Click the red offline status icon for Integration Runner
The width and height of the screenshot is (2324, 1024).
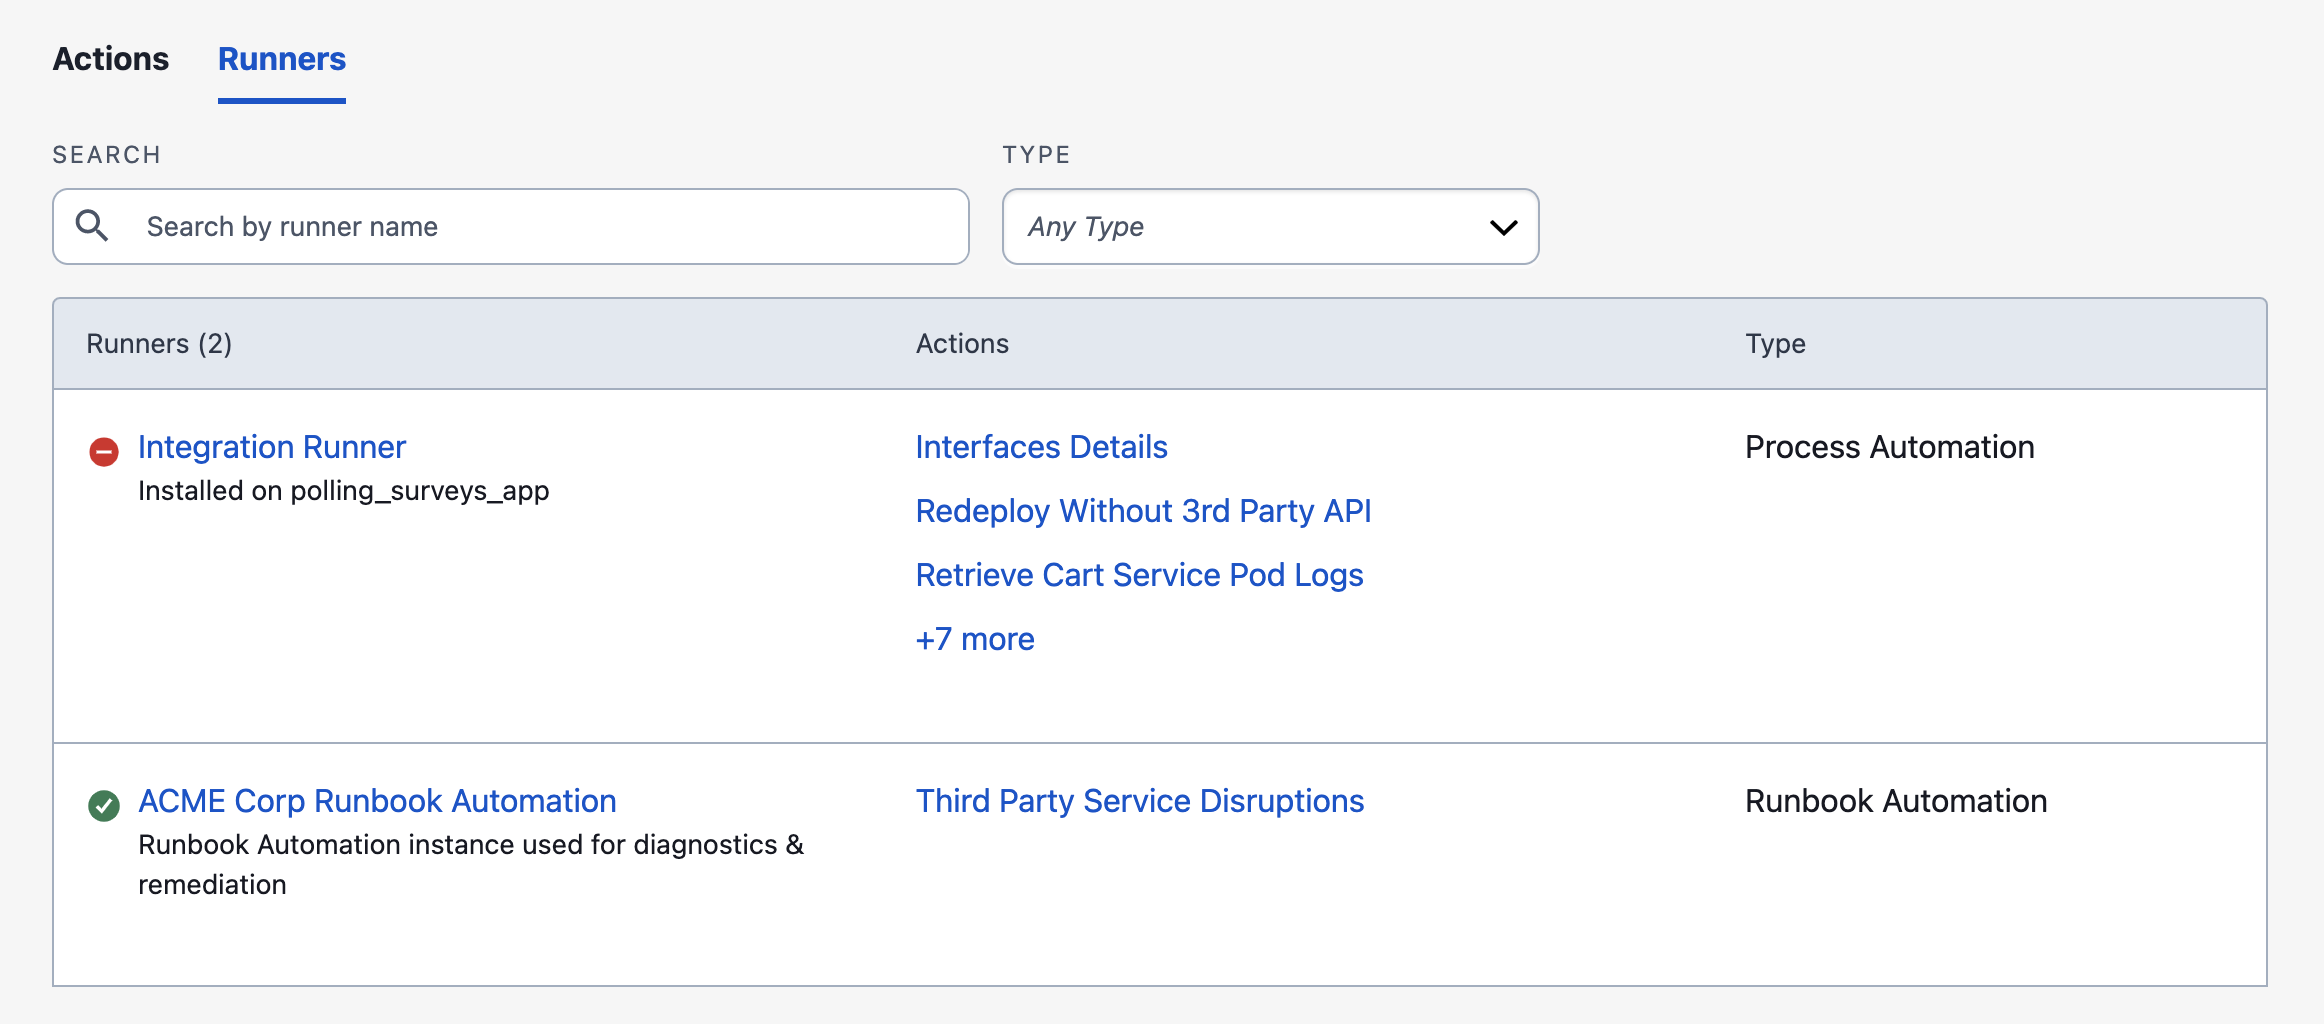click(104, 452)
